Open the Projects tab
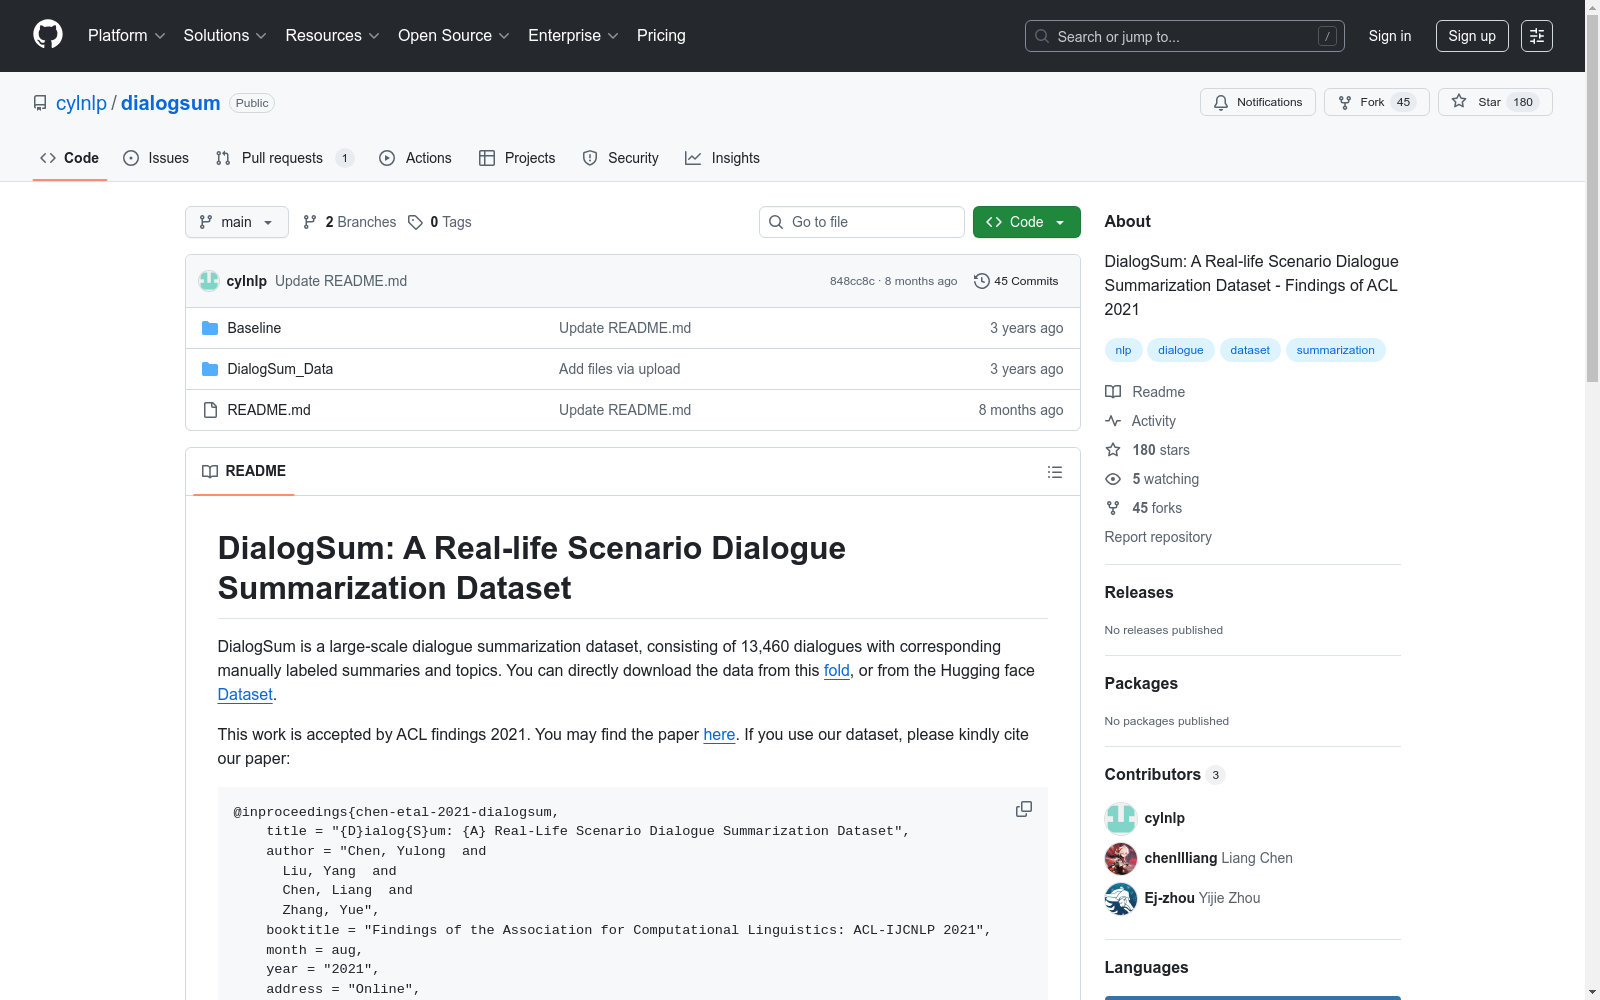 coord(517,158)
